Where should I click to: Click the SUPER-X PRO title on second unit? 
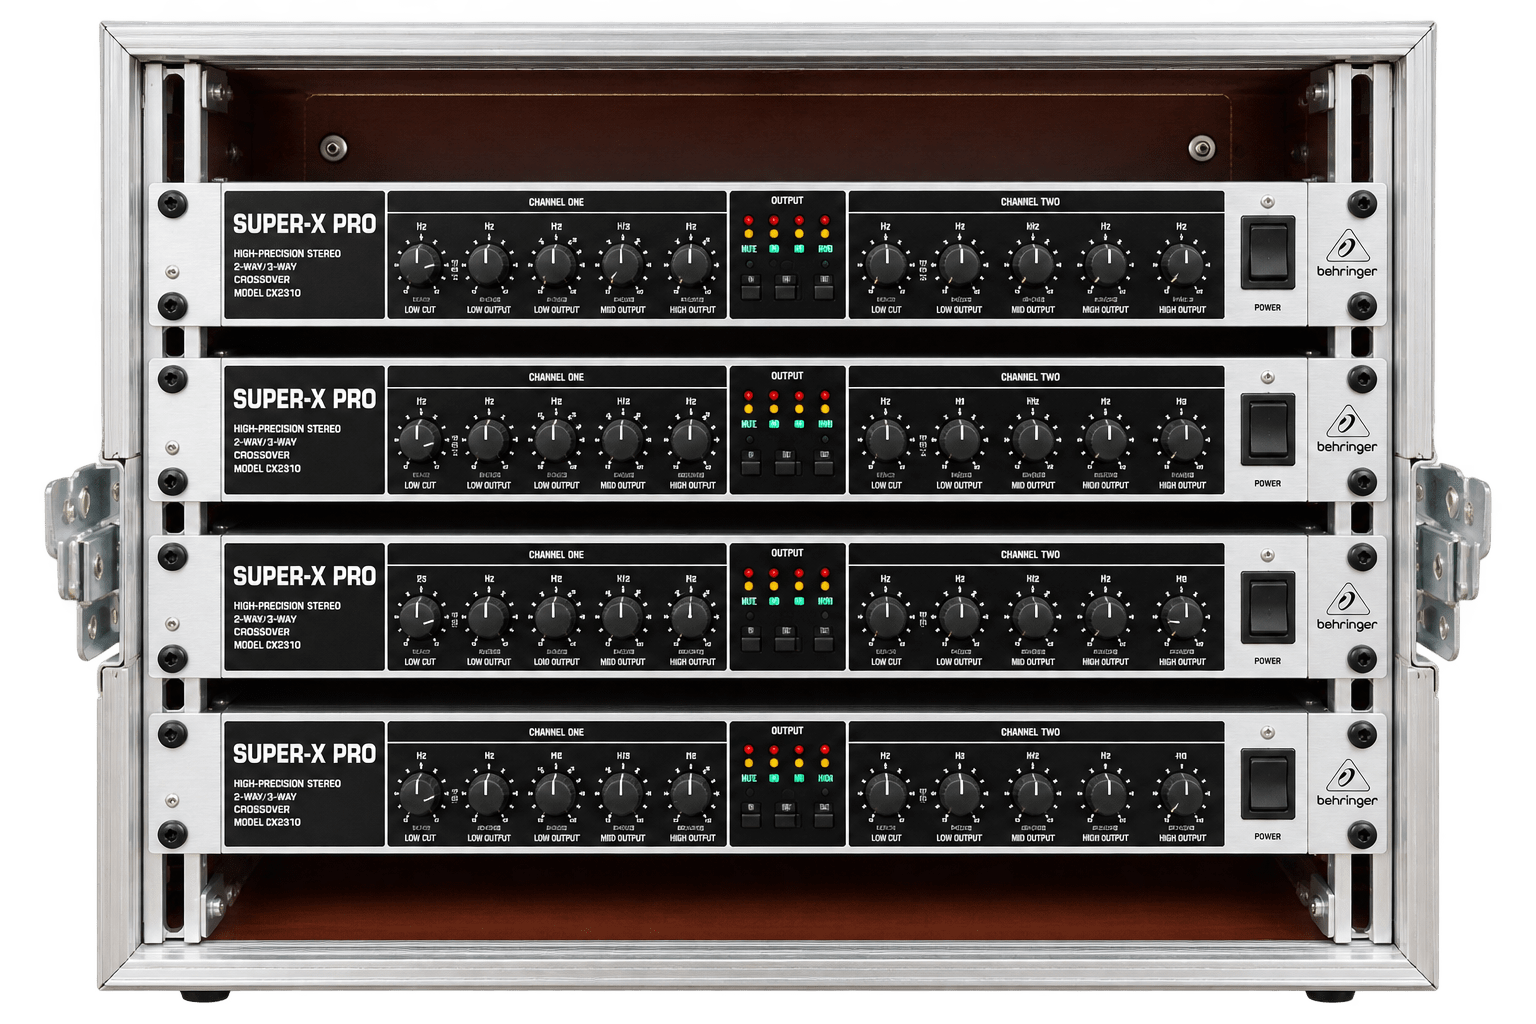point(304,399)
